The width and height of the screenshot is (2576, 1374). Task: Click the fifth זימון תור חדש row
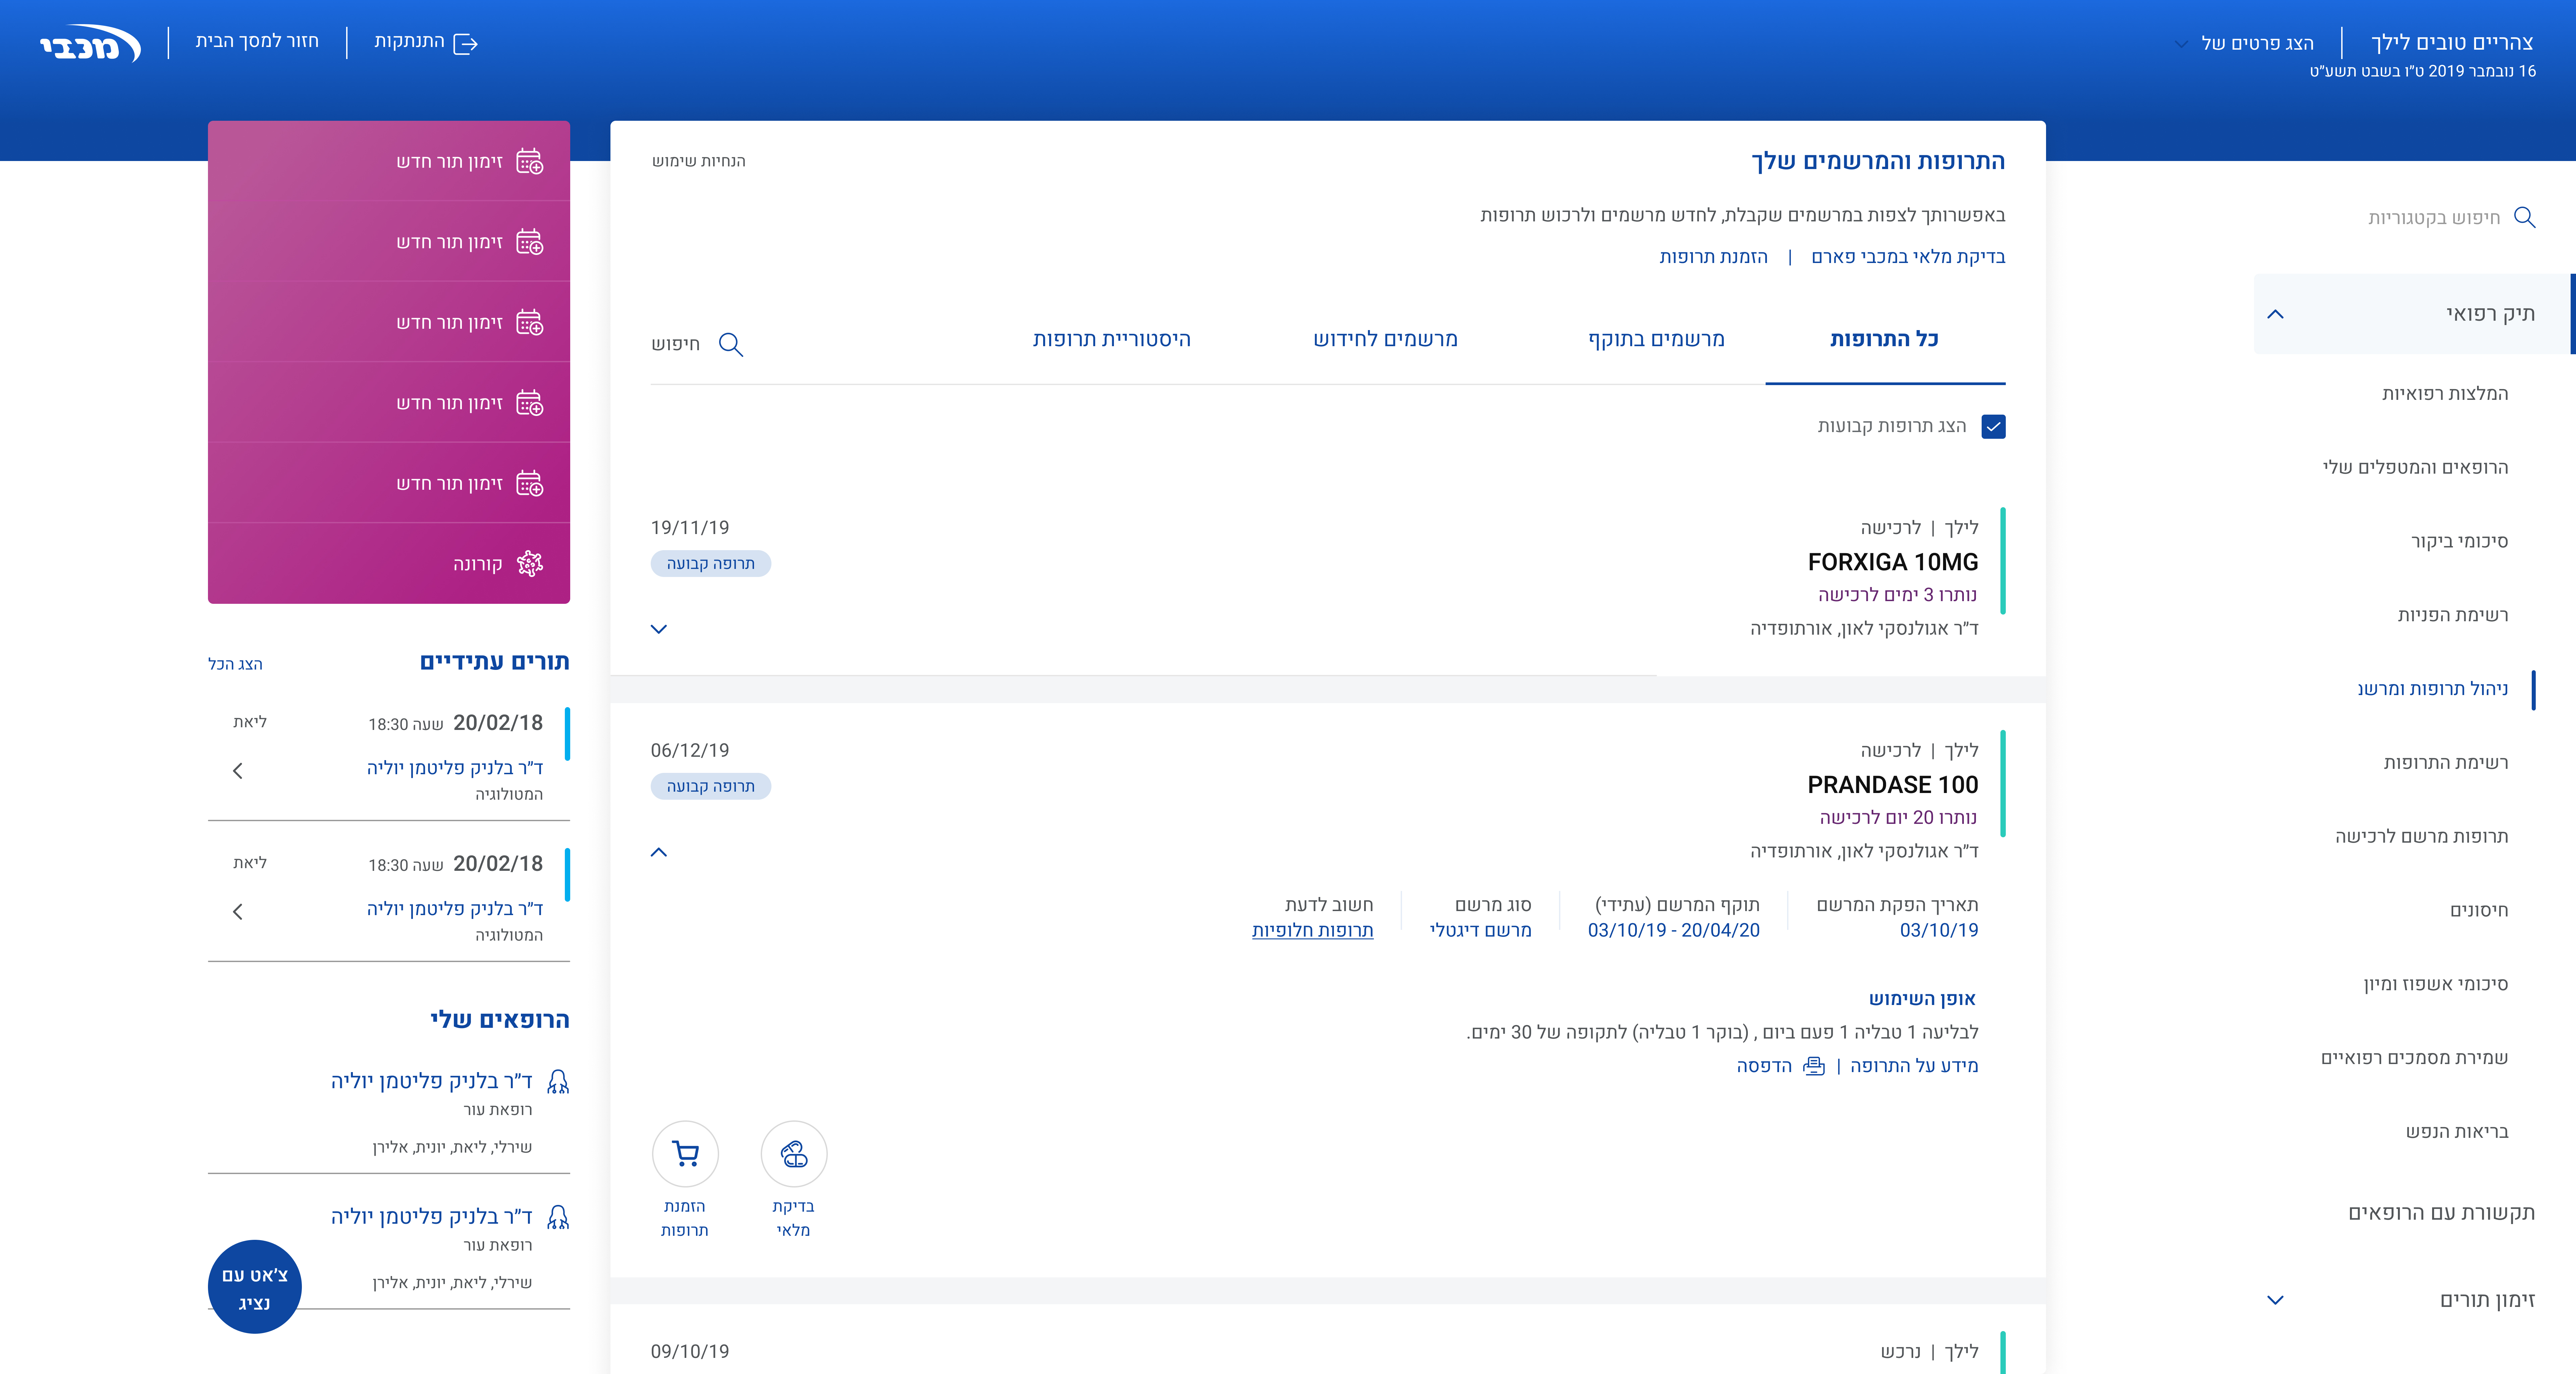tap(389, 483)
